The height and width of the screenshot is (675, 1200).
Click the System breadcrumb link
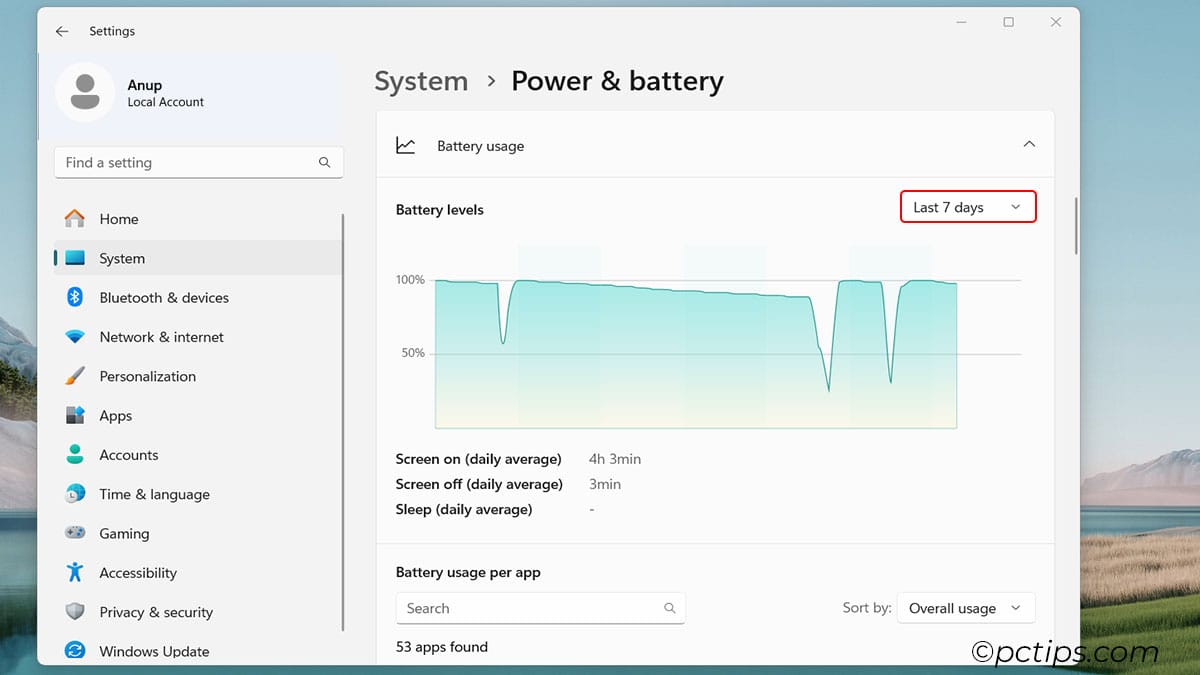click(x=421, y=81)
